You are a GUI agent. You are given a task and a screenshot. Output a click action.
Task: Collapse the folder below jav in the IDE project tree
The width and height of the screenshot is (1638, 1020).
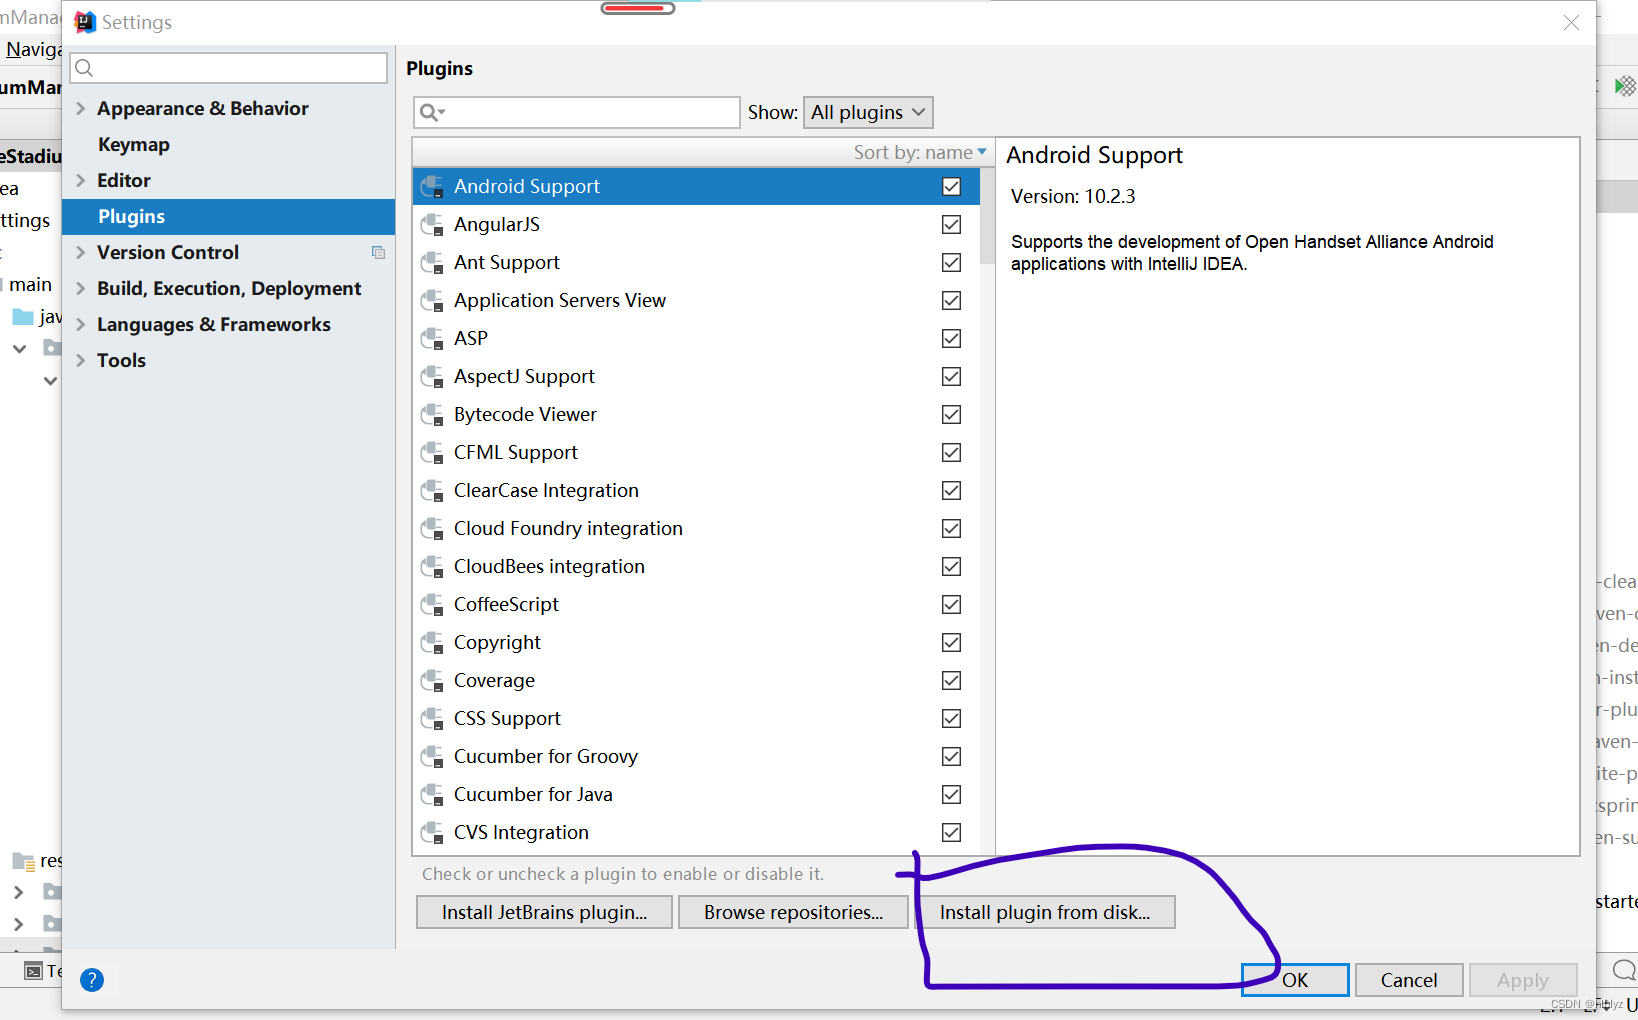19,348
